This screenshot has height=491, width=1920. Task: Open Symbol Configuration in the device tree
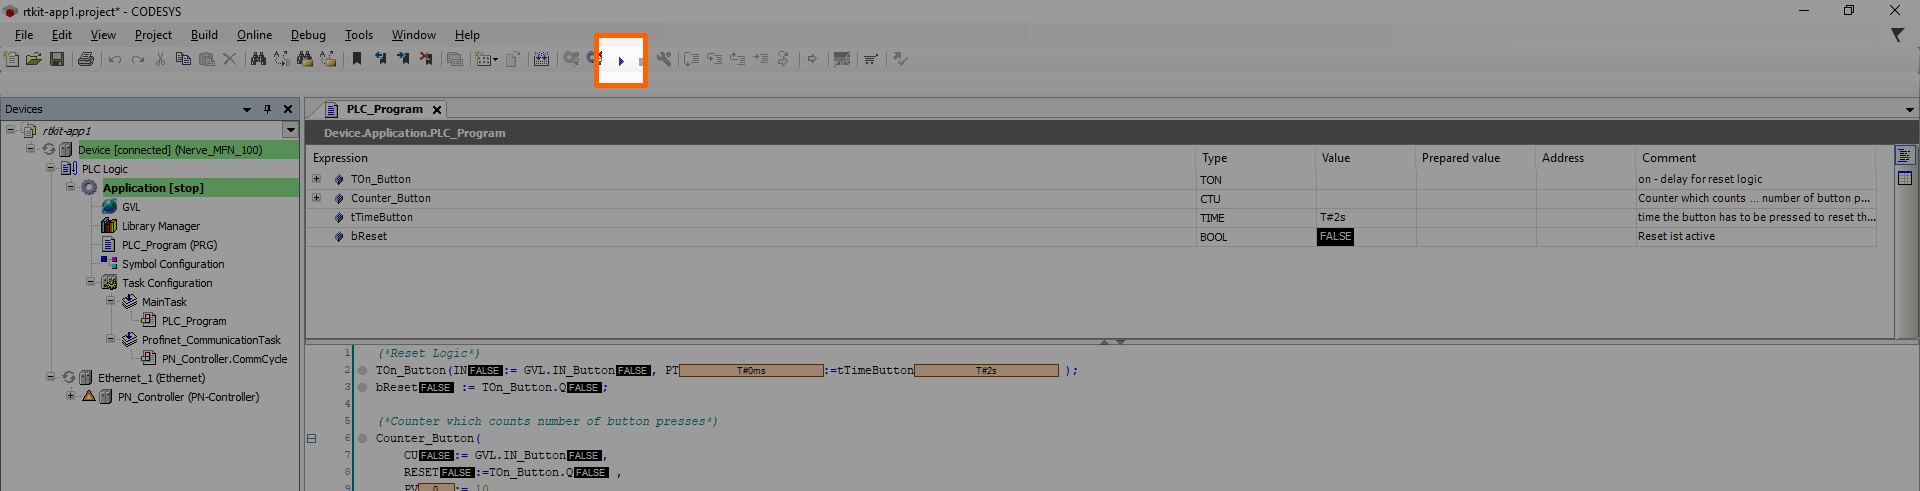[172, 264]
